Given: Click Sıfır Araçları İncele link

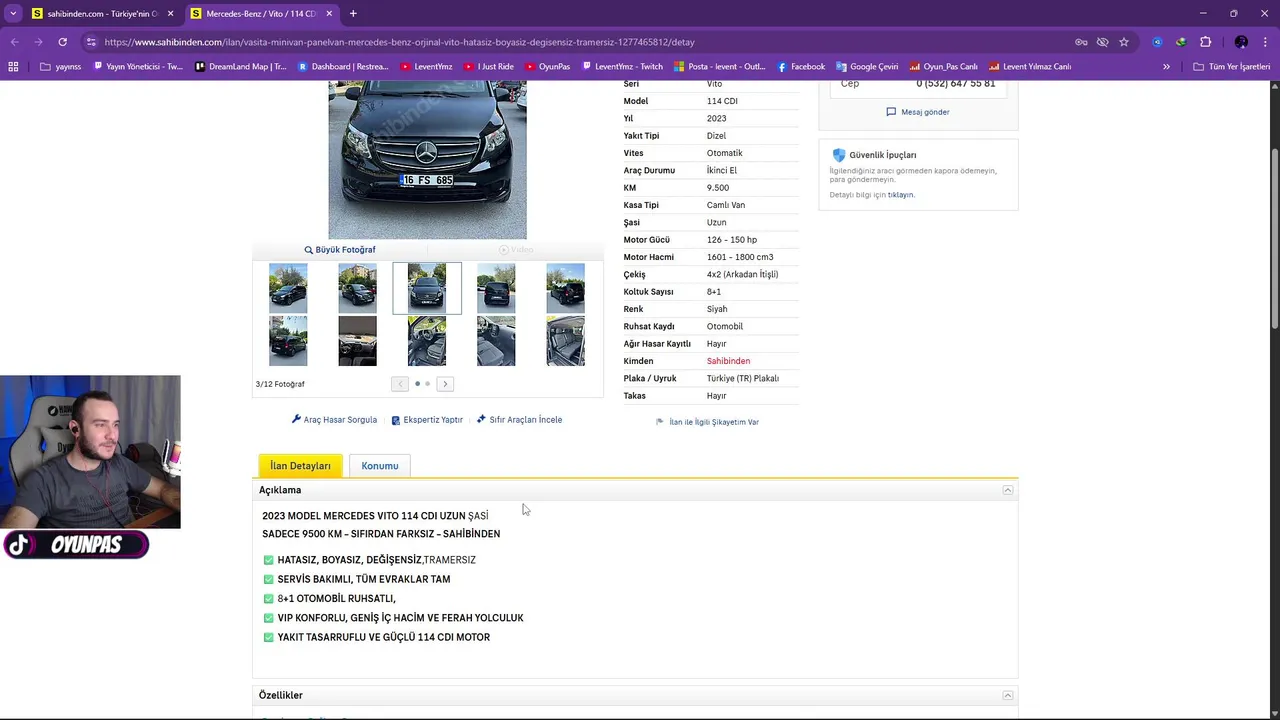Looking at the screenshot, I should click(519, 420).
